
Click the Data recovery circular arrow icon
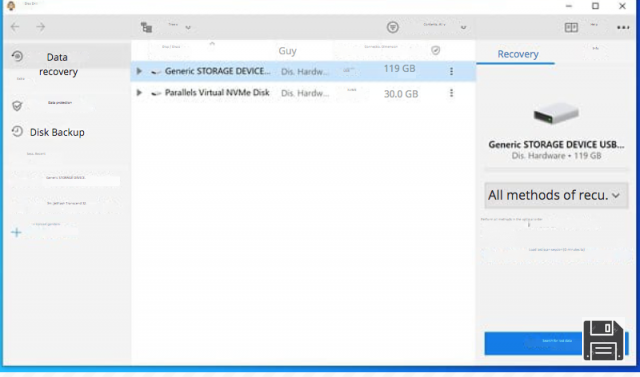click(x=17, y=56)
